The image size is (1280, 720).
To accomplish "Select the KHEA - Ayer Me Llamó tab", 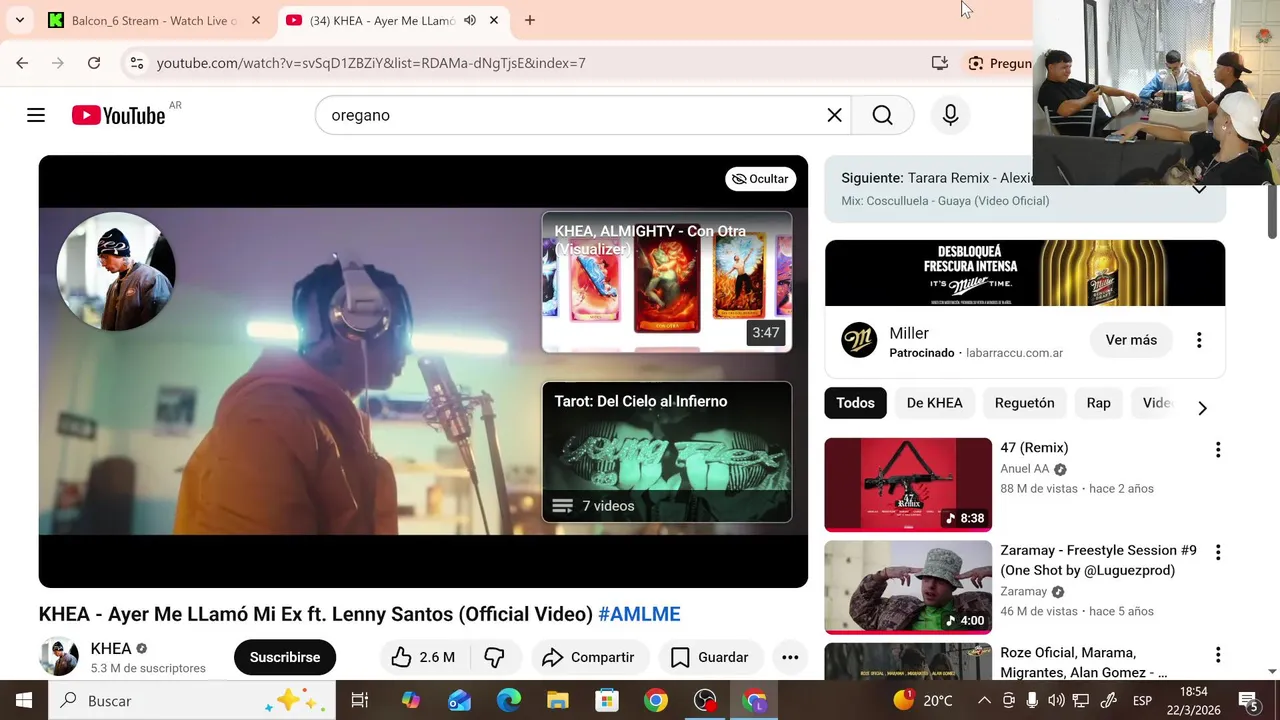I will click(380, 20).
